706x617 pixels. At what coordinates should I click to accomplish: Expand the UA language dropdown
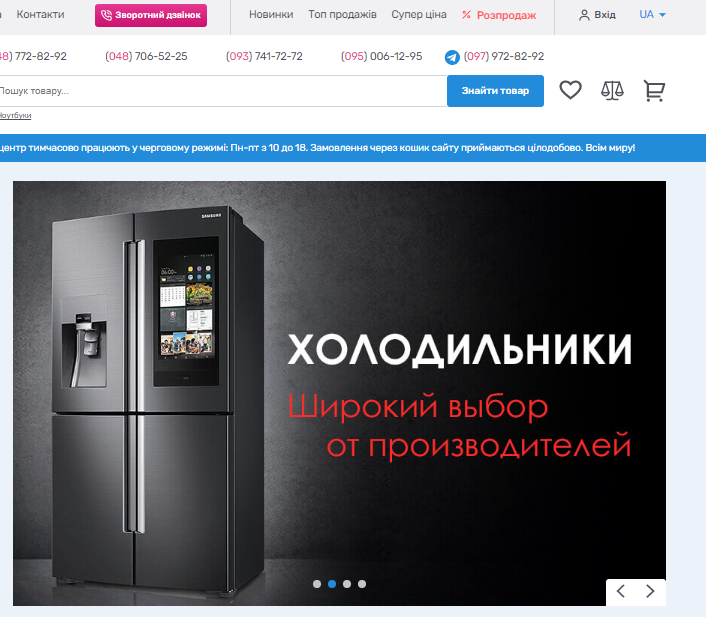click(652, 14)
